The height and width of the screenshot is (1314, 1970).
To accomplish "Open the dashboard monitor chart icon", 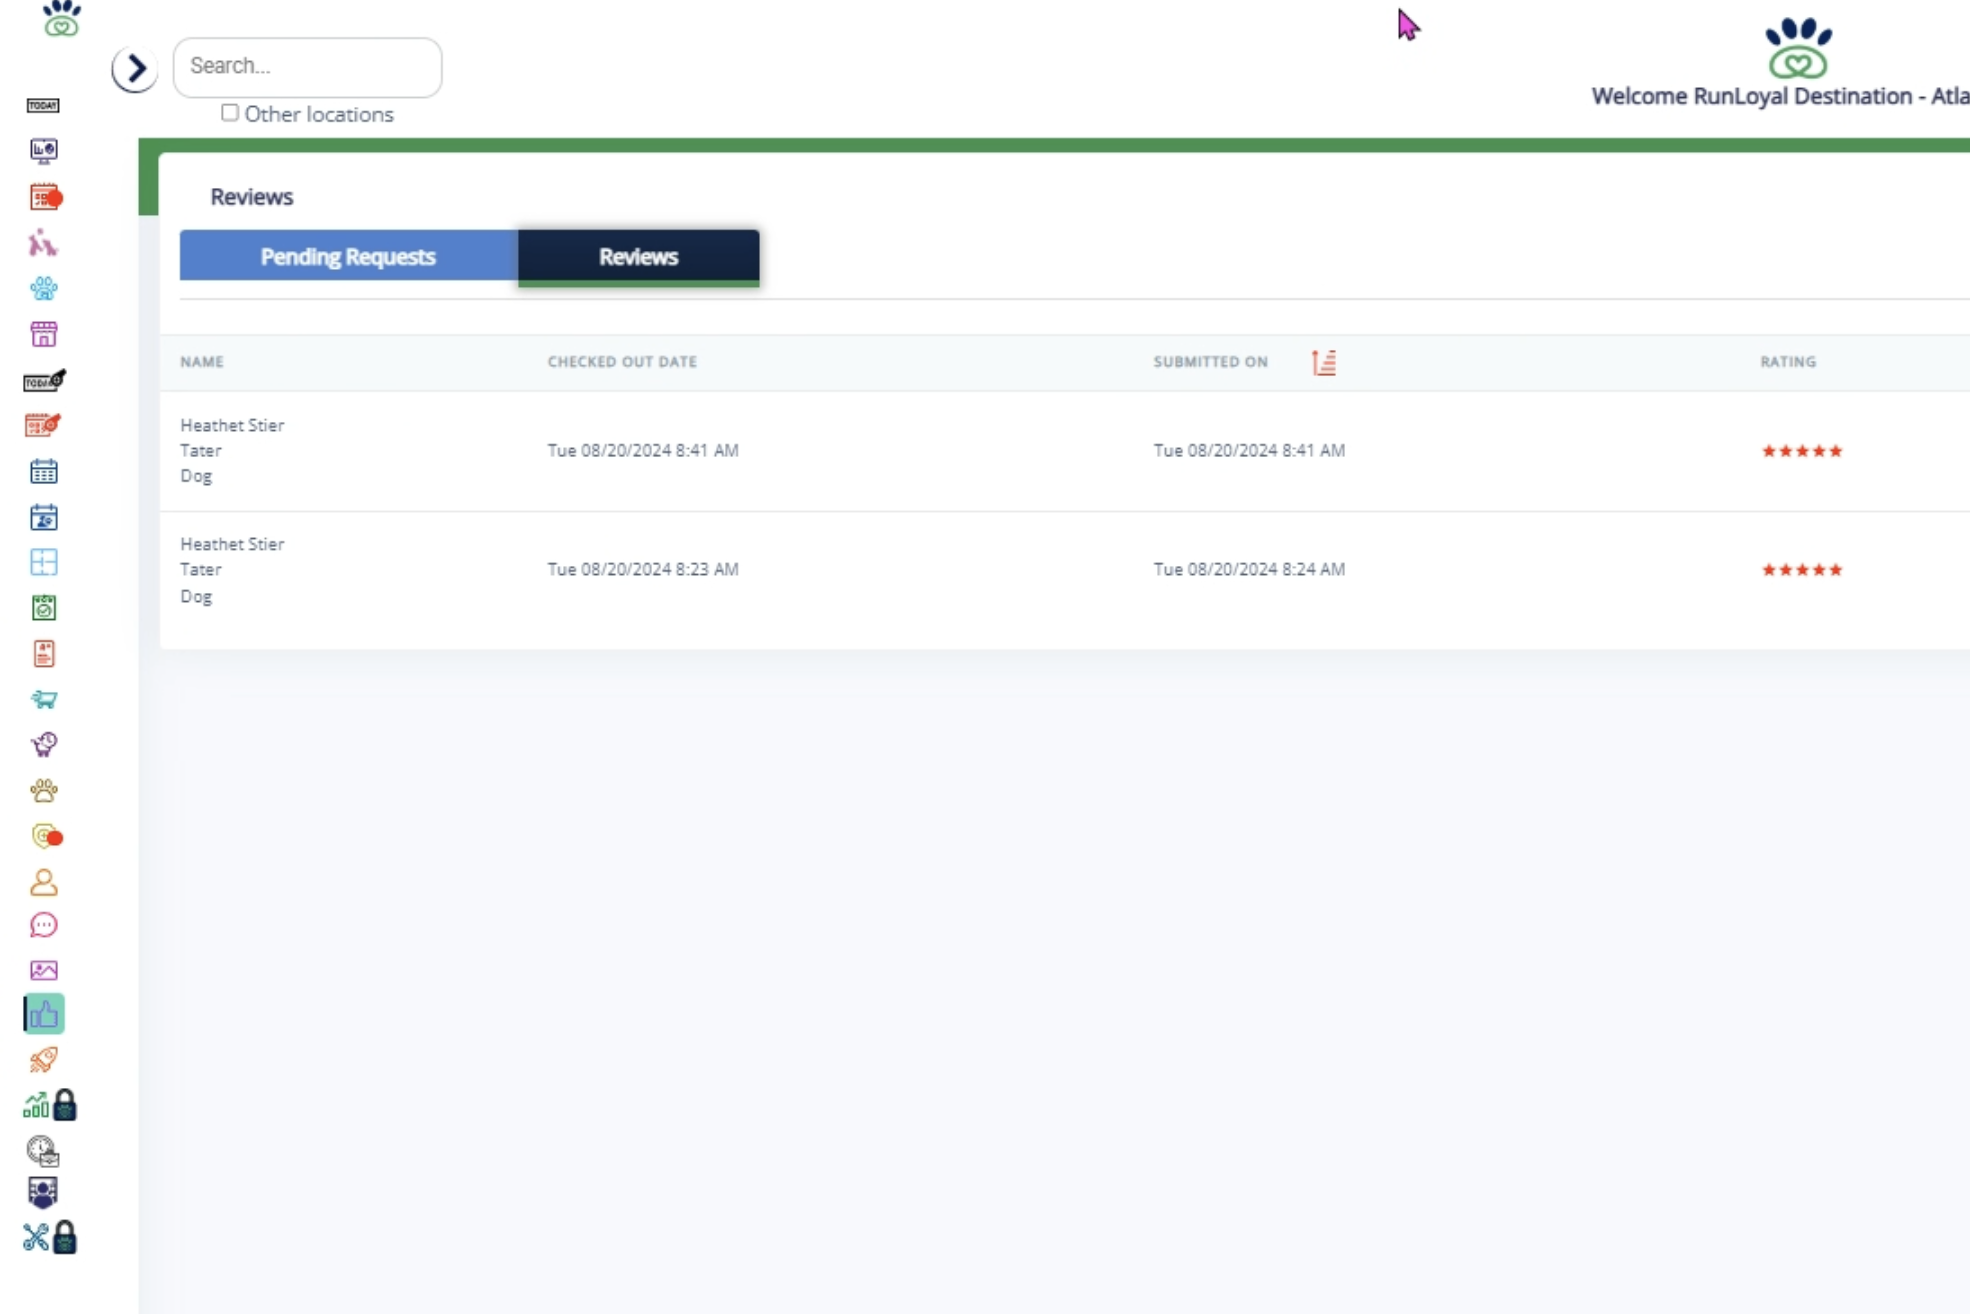I will pyautogui.click(x=43, y=150).
